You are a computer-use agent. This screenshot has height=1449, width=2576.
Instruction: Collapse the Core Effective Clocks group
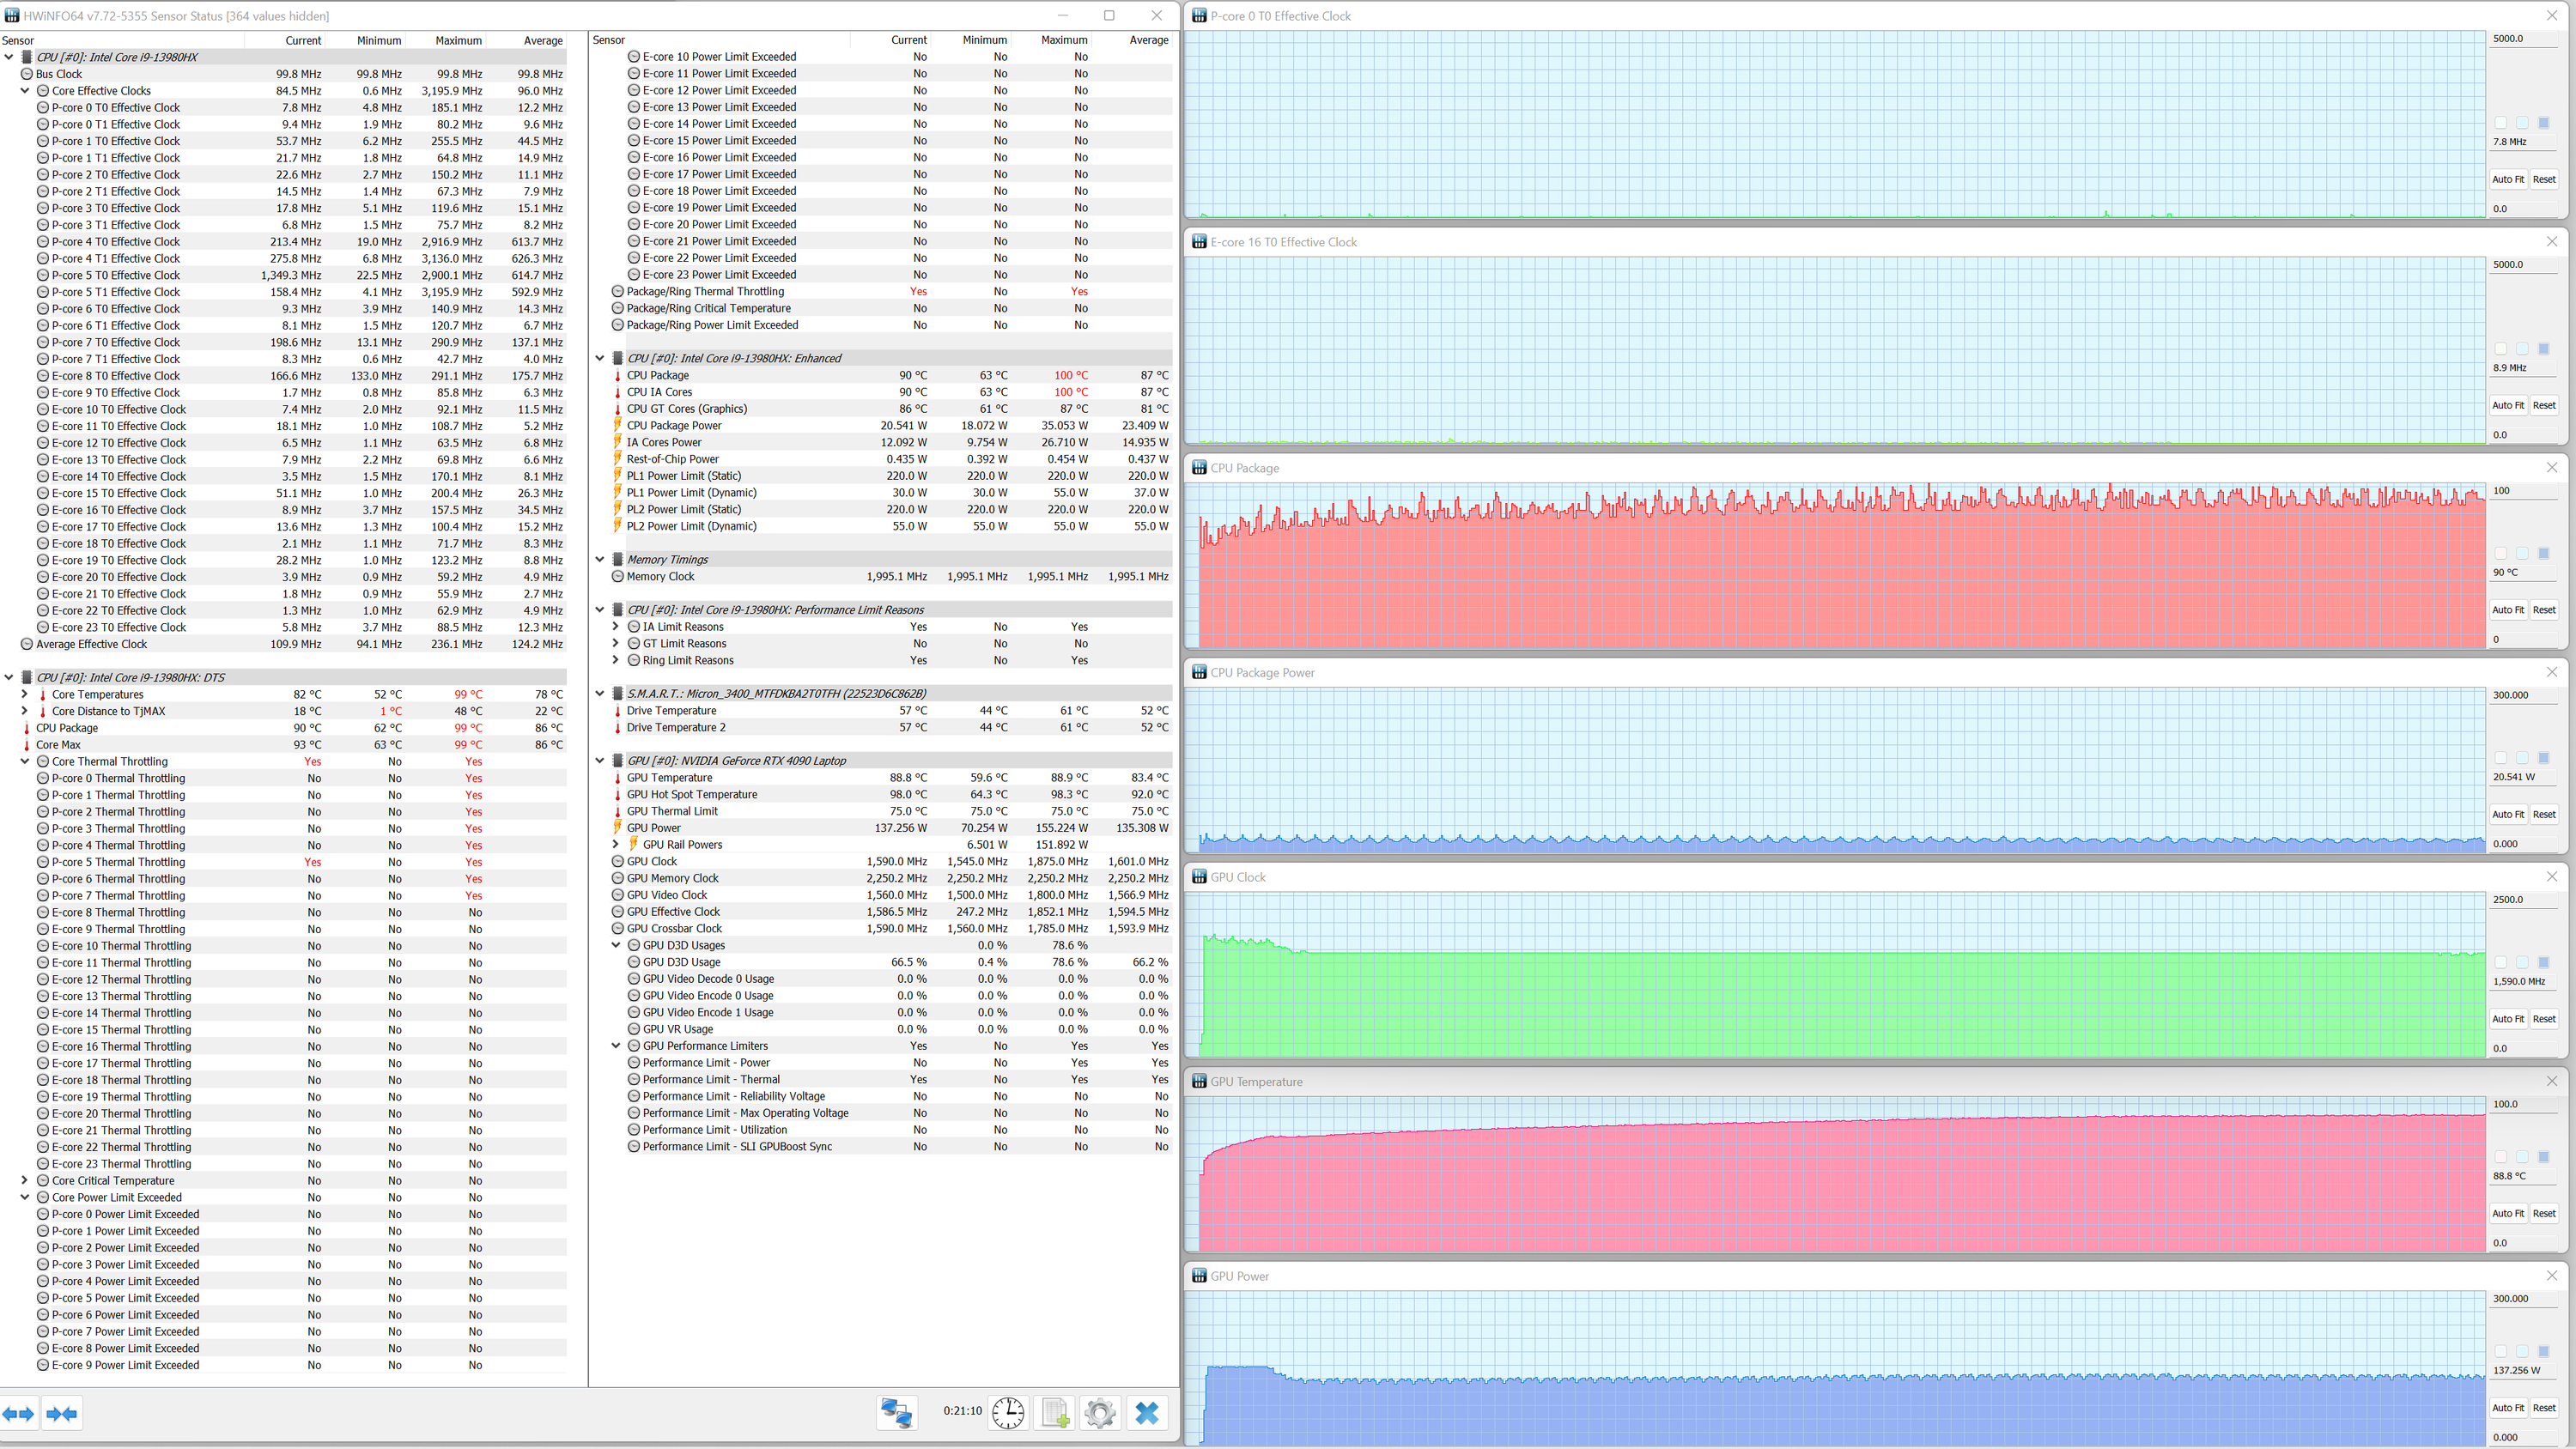(25, 91)
